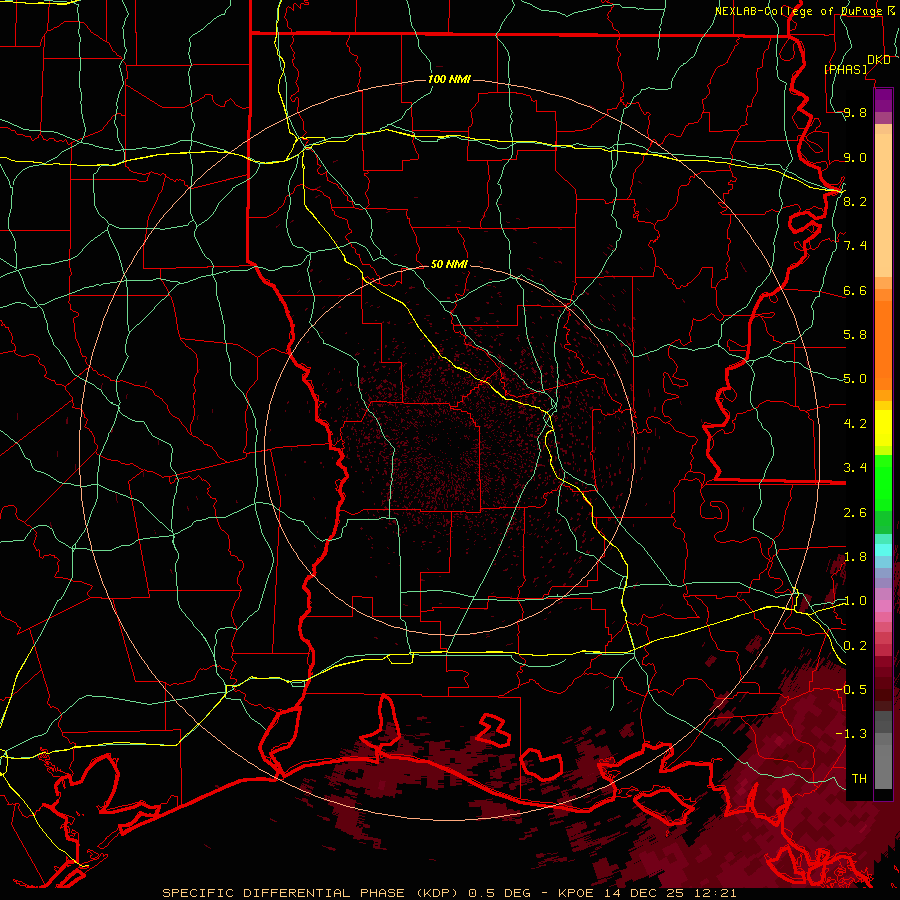Click the 2.6 value on color scale
This screenshot has width=900, height=900.
pyautogui.click(x=855, y=513)
